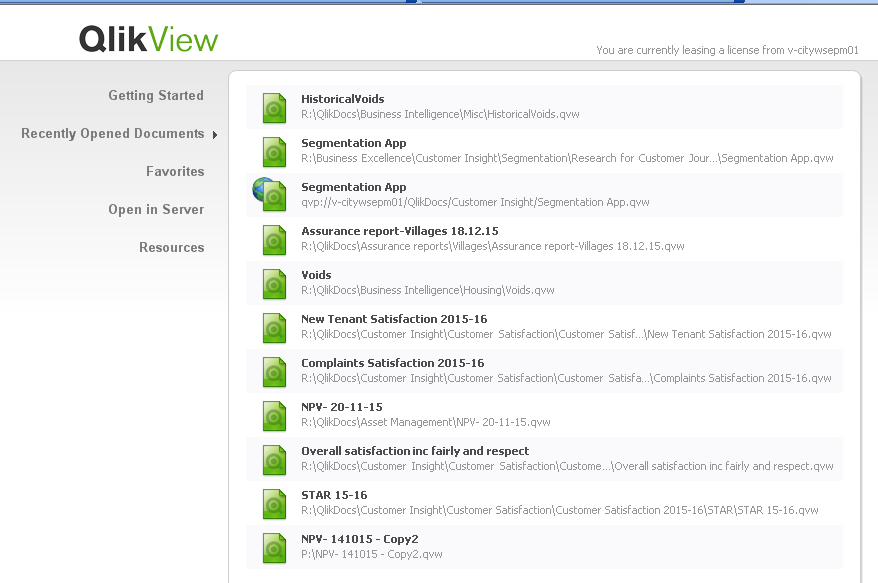Click the arrow beside Recently Opened Documents

(215, 134)
